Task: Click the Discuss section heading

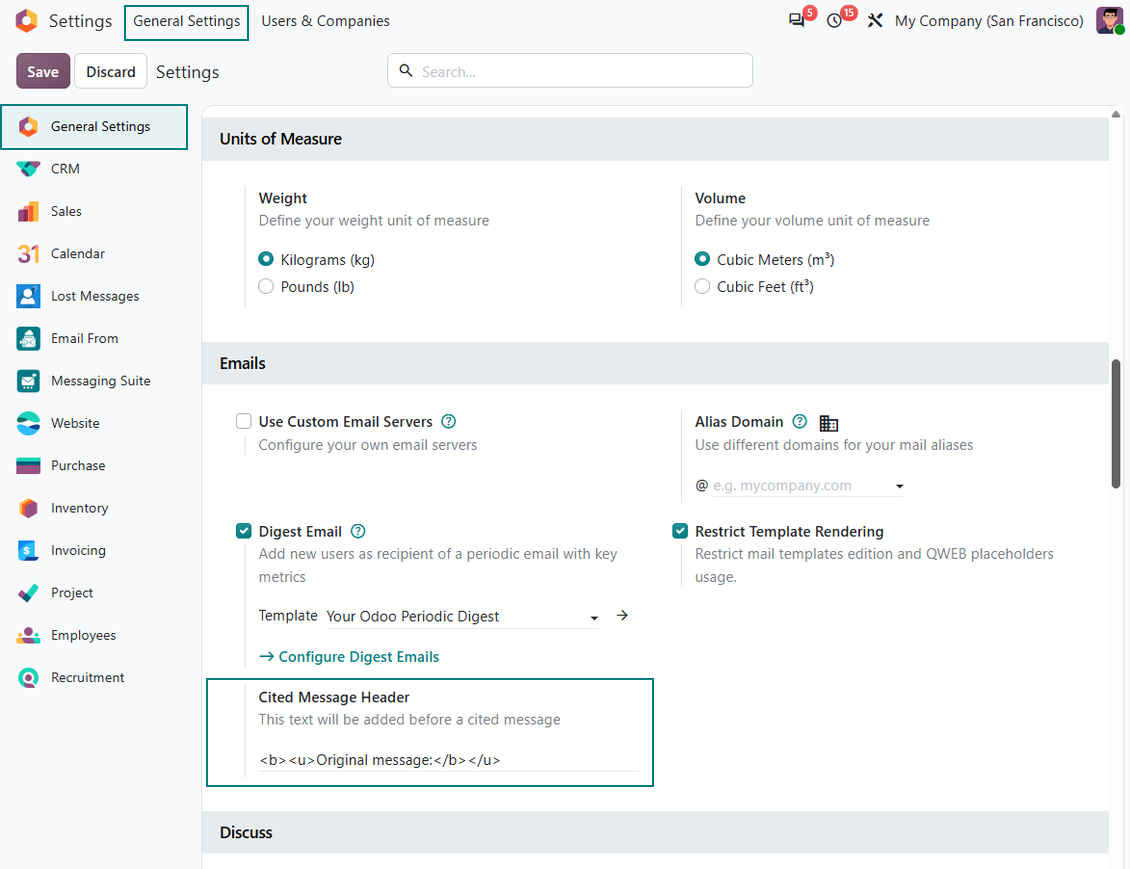Action: click(246, 833)
